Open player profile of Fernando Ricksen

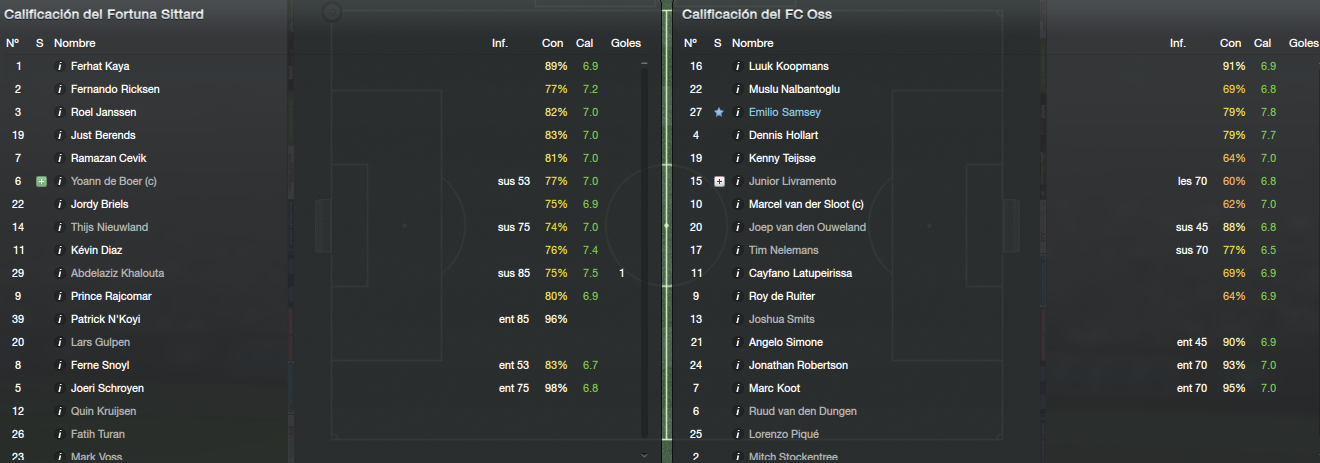[x=115, y=89]
